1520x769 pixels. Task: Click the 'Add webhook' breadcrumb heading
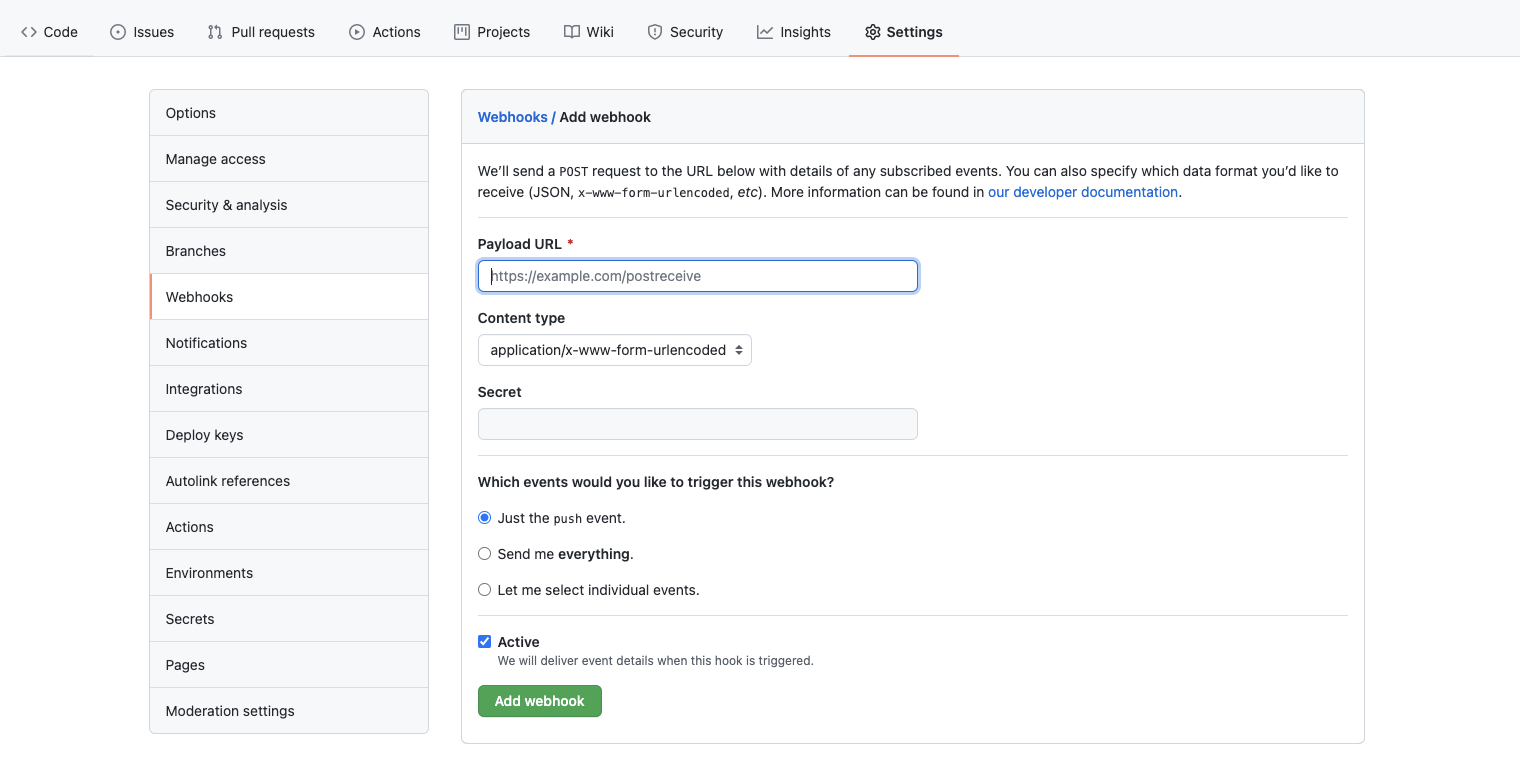coord(605,117)
